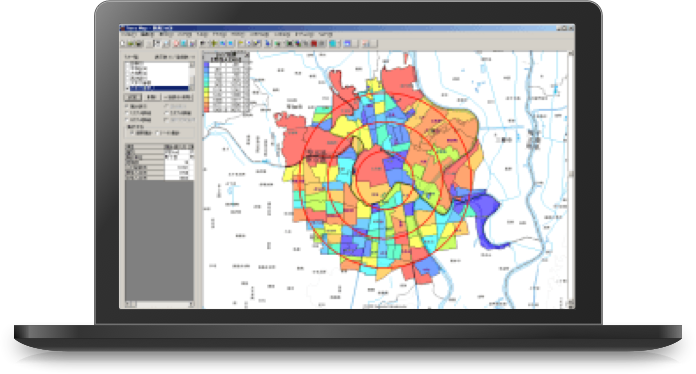Toggle the first checkbox below the panel buttons
Image resolution: width=696 pixels, height=374 pixels.
(x=127, y=106)
